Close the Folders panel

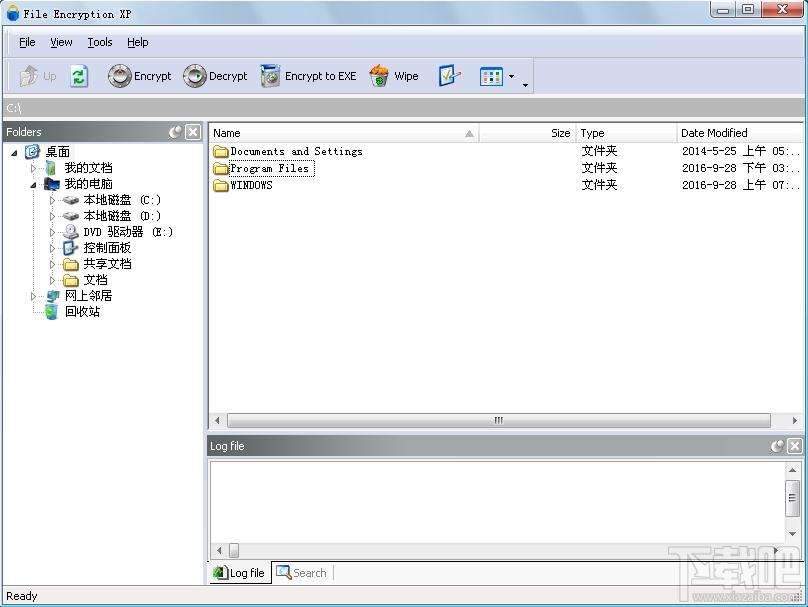[193, 132]
